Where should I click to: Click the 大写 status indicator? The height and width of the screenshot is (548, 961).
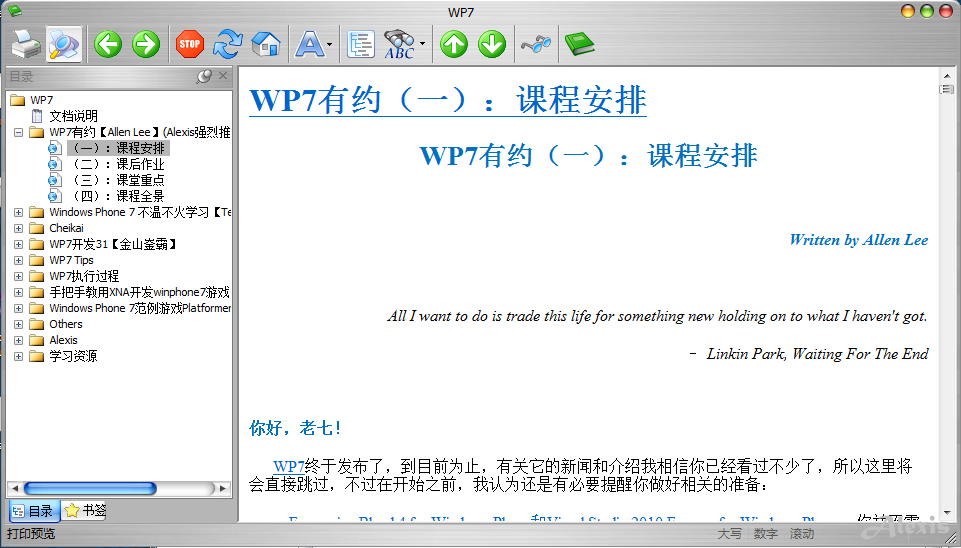tap(730, 534)
